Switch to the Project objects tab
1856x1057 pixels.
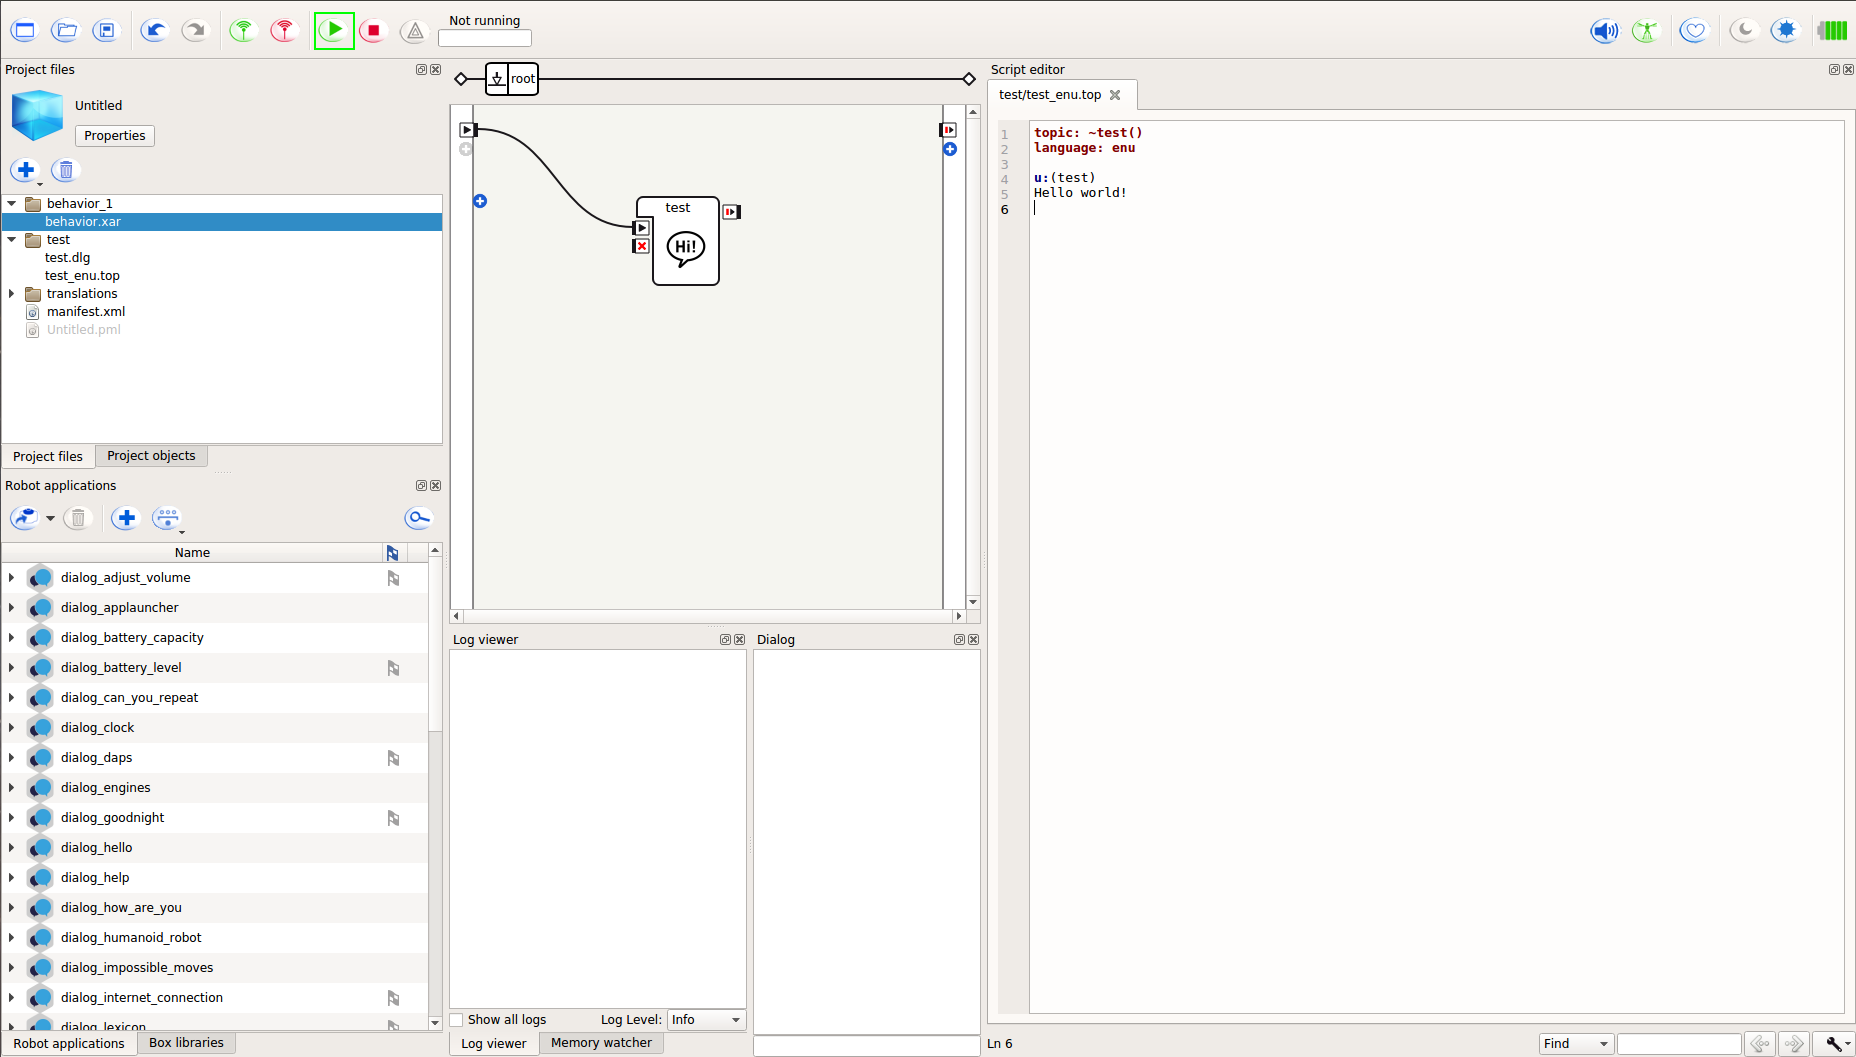(x=152, y=456)
